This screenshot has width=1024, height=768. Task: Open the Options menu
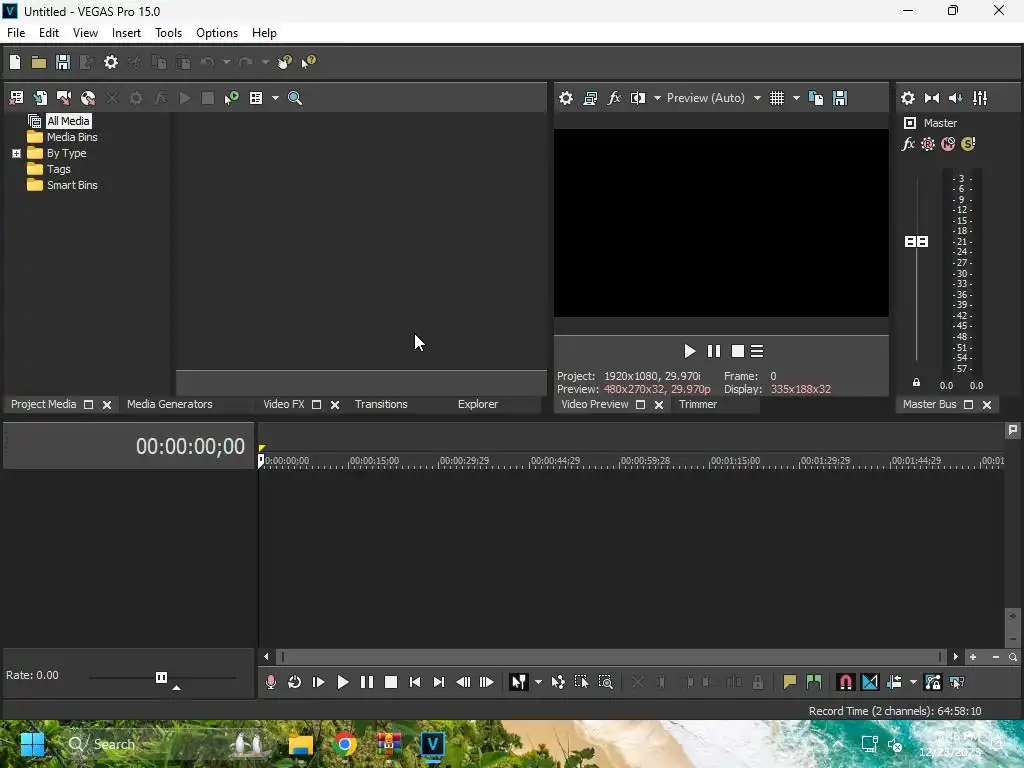pos(217,33)
